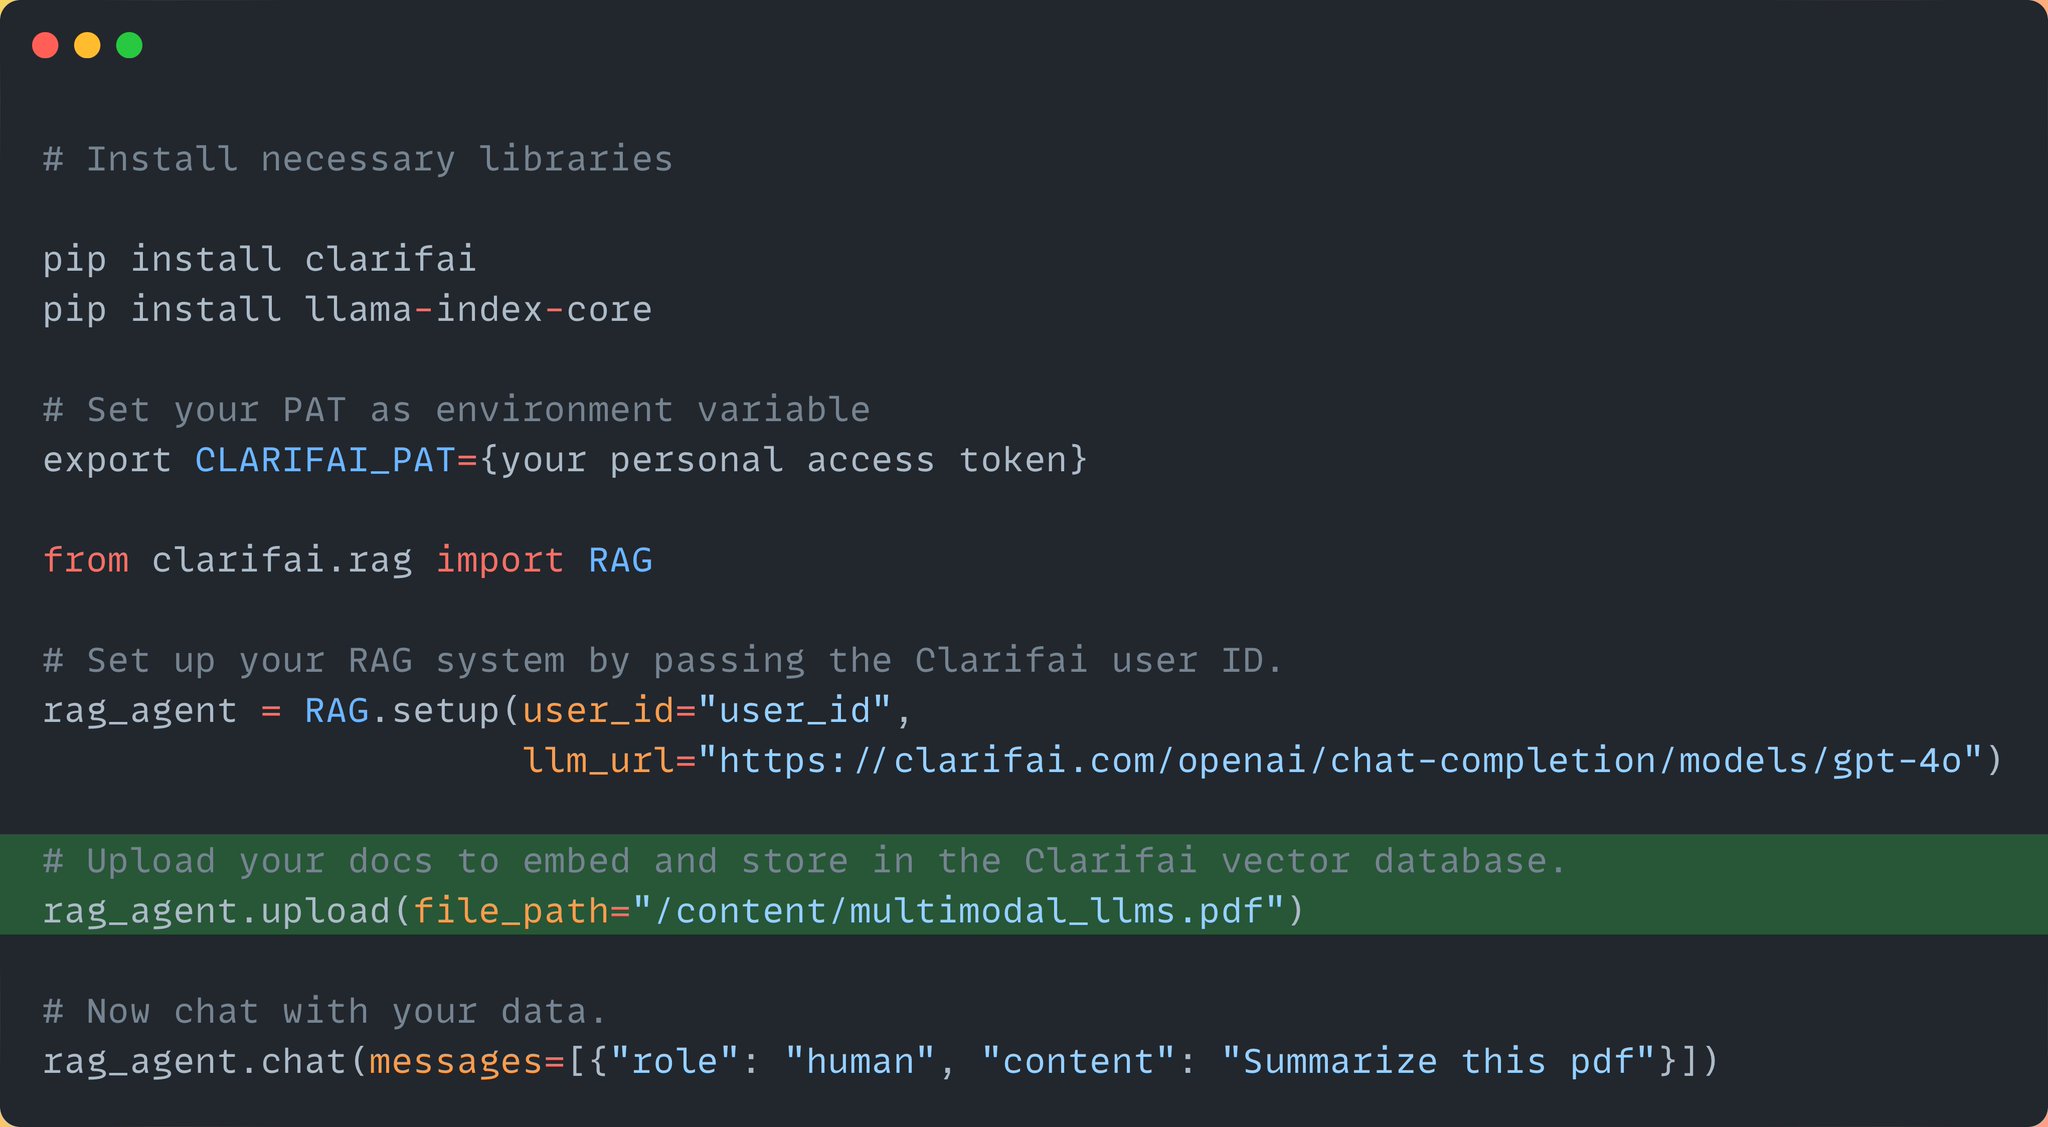Viewport: 2048px width, 1127px height.
Task: Click the "Set up your RAG system" comment
Action: pos(662,660)
